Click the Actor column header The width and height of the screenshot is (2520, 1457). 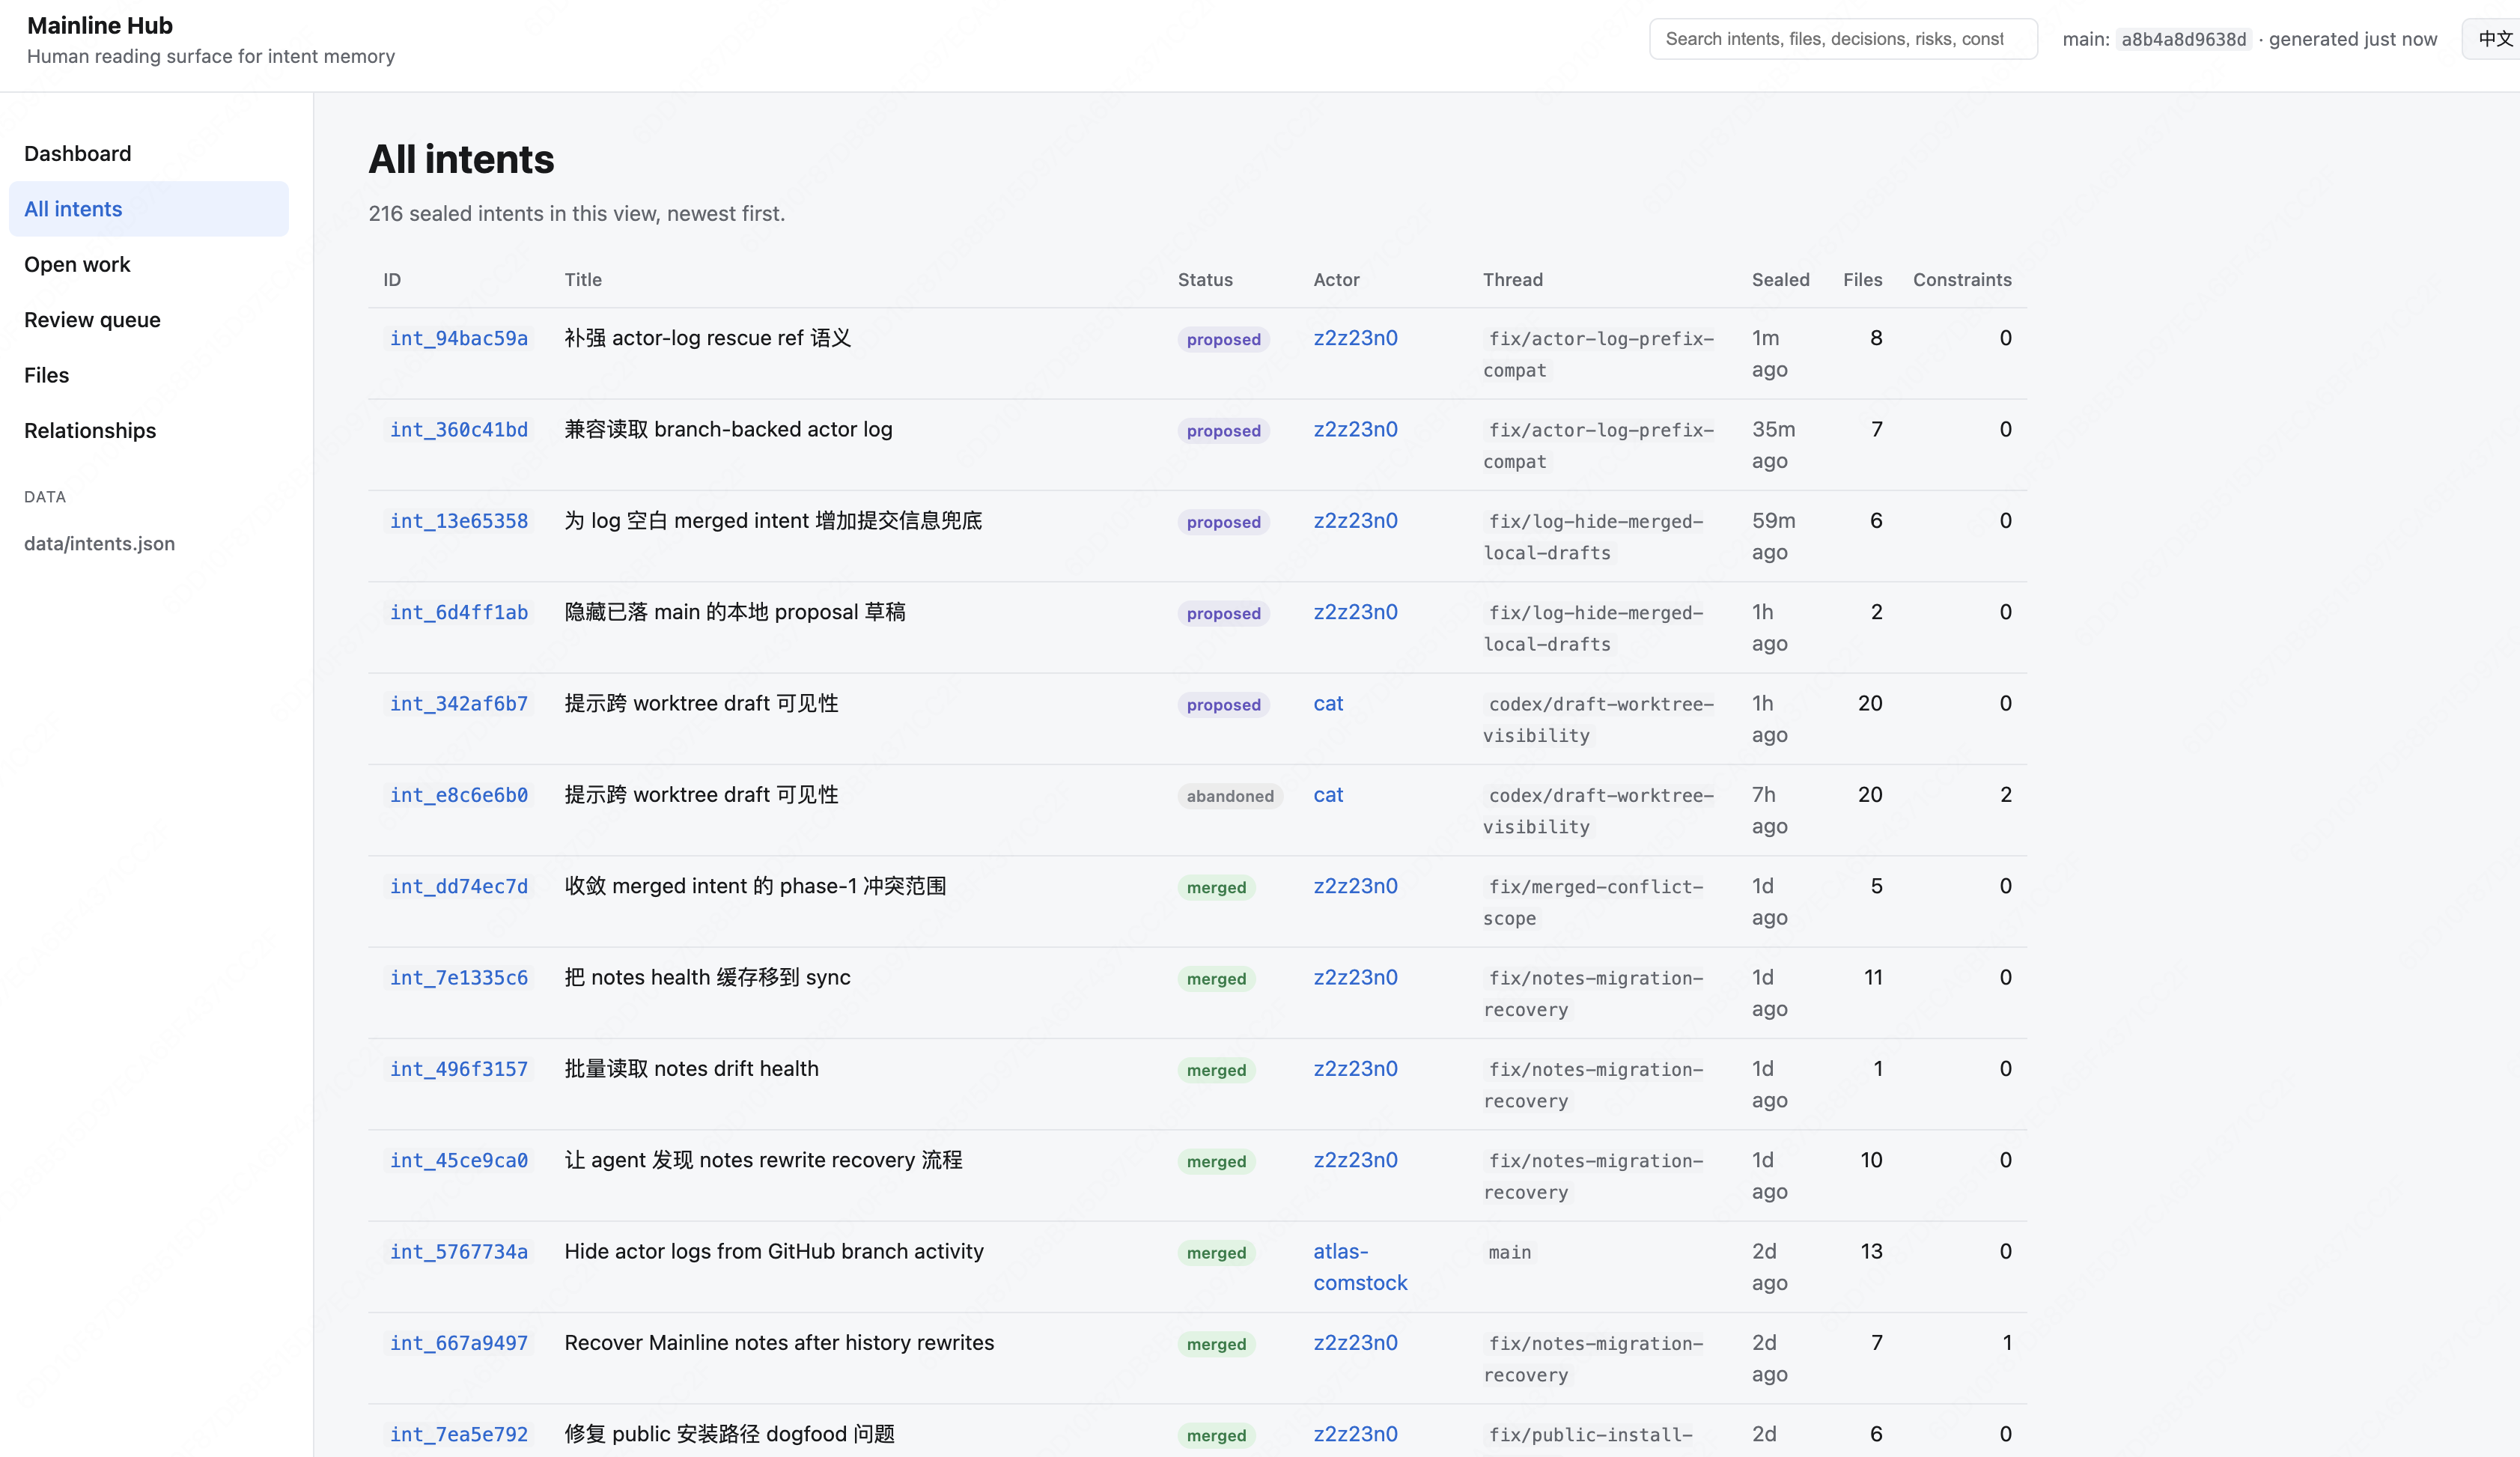(x=1336, y=280)
